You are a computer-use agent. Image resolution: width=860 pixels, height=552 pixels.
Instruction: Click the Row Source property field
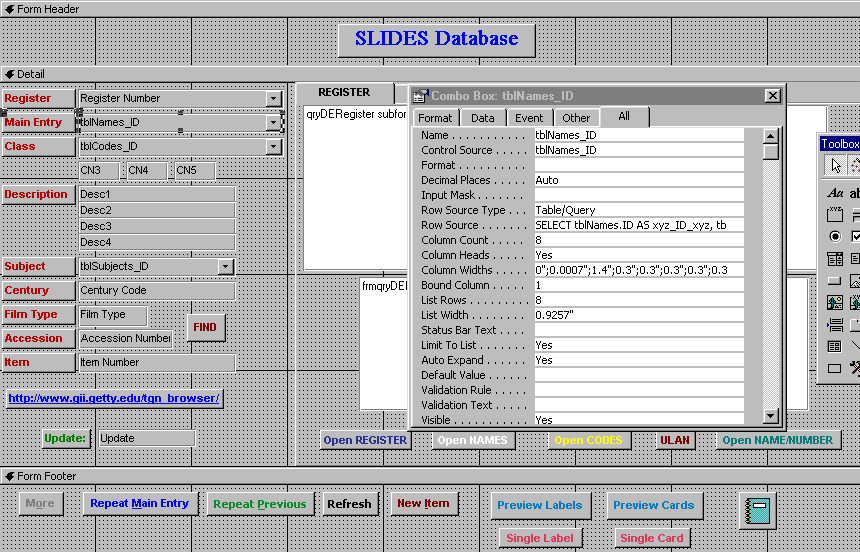tap(639, 225)
